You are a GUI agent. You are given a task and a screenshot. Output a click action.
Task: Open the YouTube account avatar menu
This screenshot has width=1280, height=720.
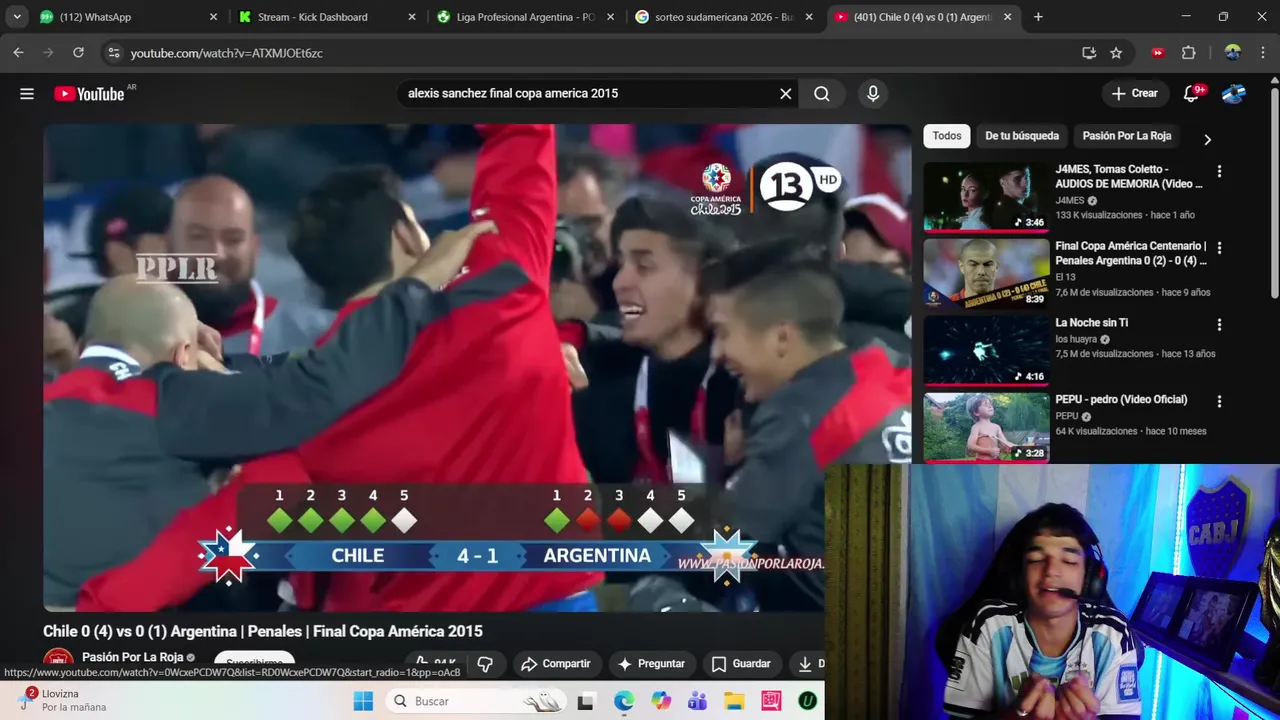[1234, 93]
